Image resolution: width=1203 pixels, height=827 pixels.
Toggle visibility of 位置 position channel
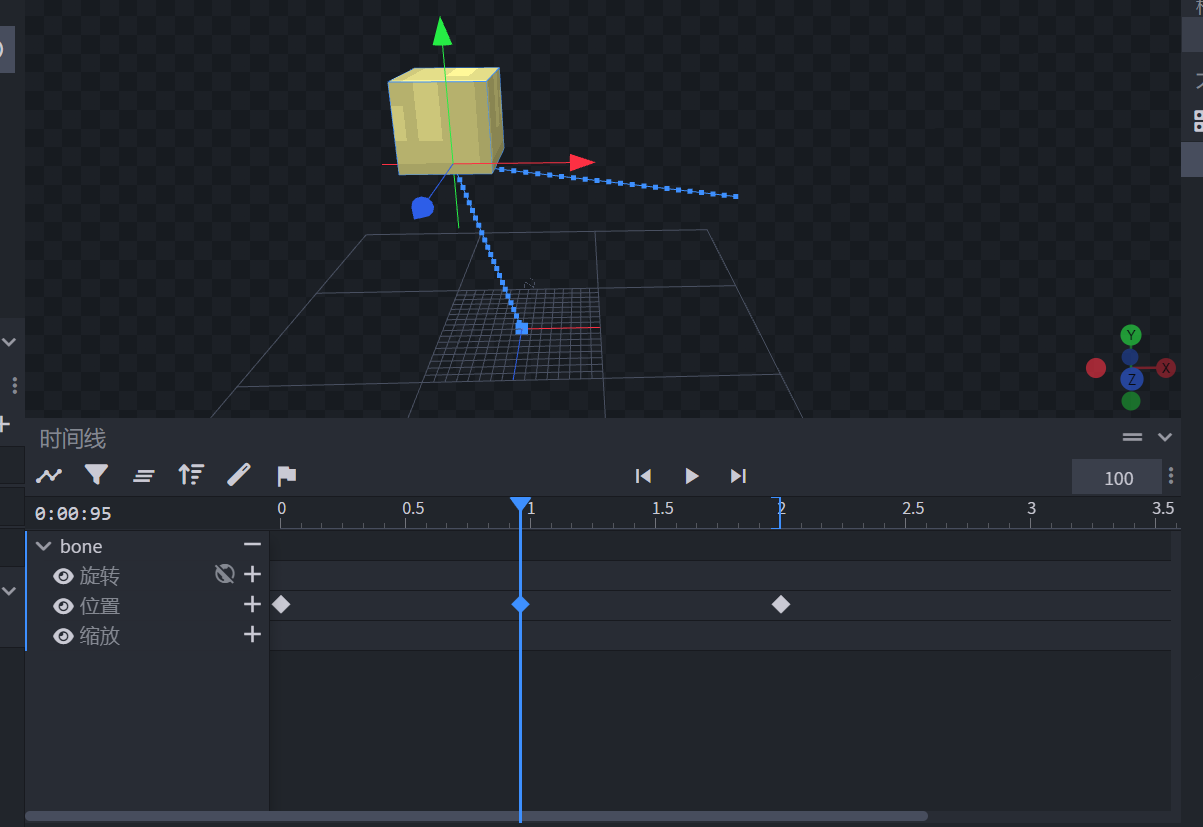point(63,606)
